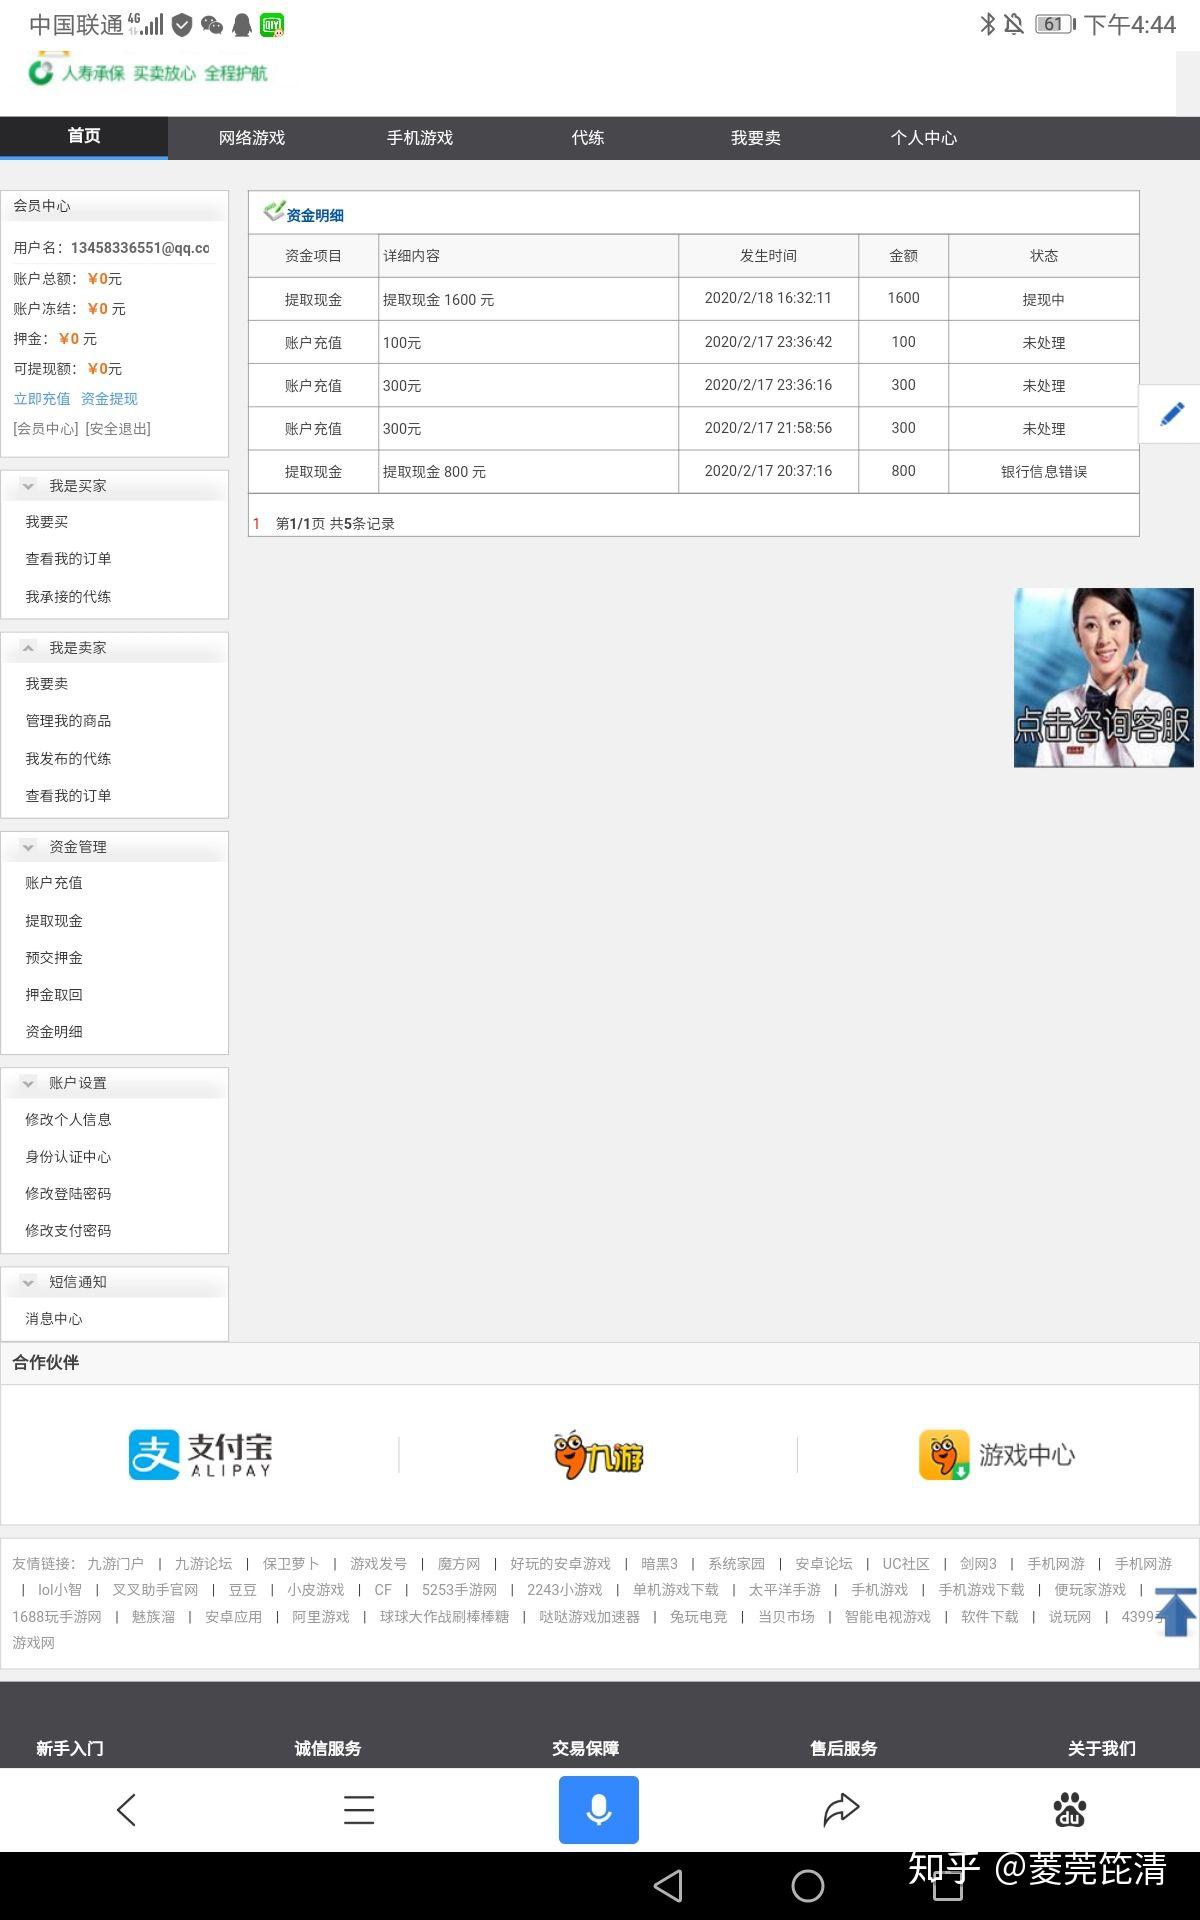1200x1920 pixels.
Task: Click the 阿里游戏 friendly link
Action: [x=321, y=1617]
